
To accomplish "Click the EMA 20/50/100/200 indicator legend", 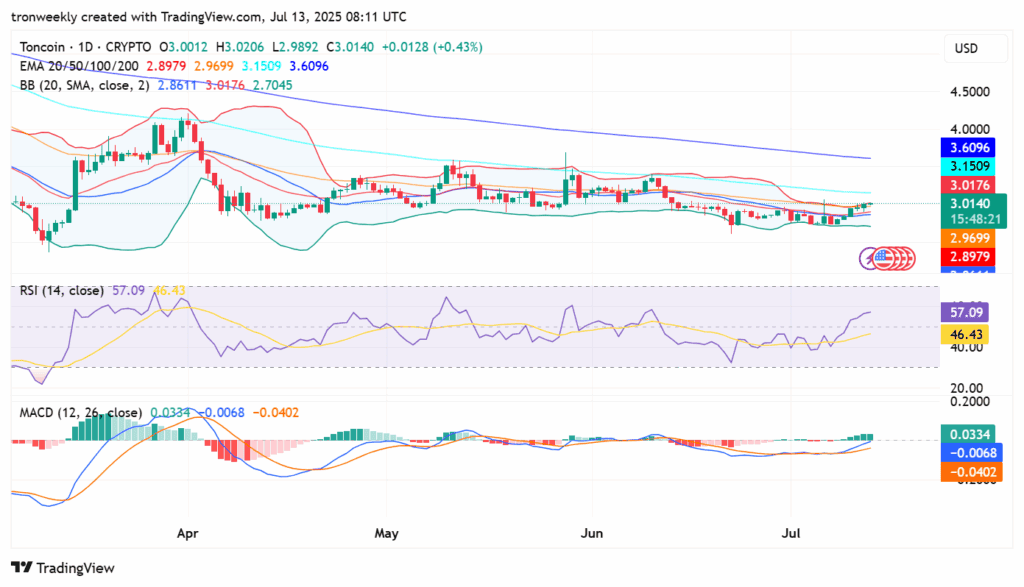I will 79,66.
